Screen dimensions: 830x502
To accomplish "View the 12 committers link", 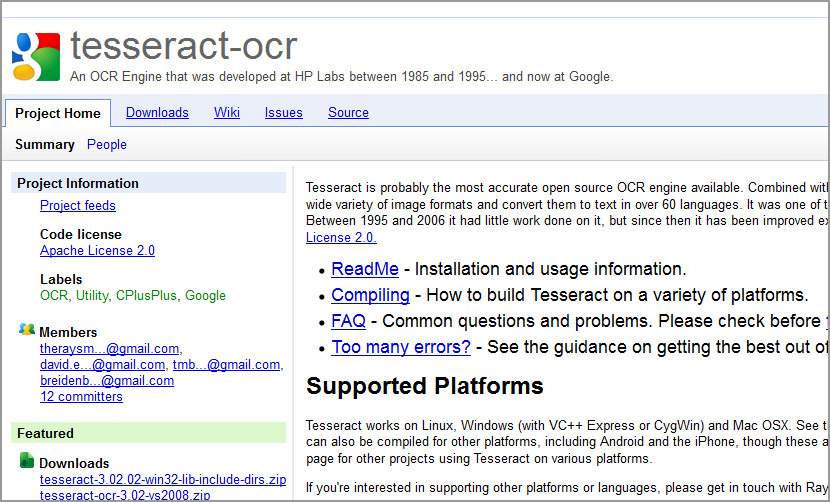I will click(x=82, y=397).
